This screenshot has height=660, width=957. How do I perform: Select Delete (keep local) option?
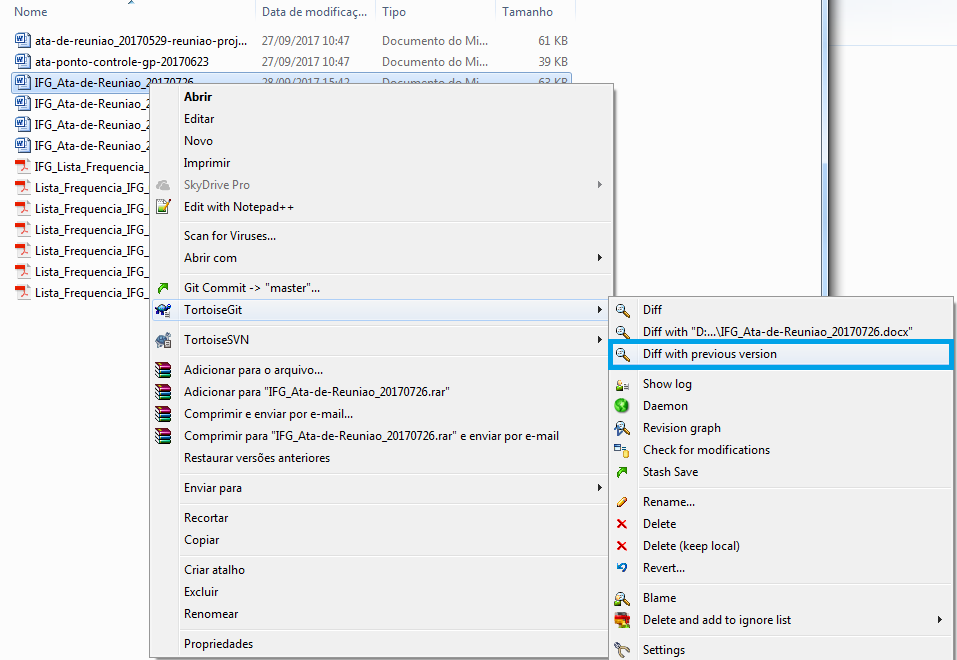[x=691, y=546]
